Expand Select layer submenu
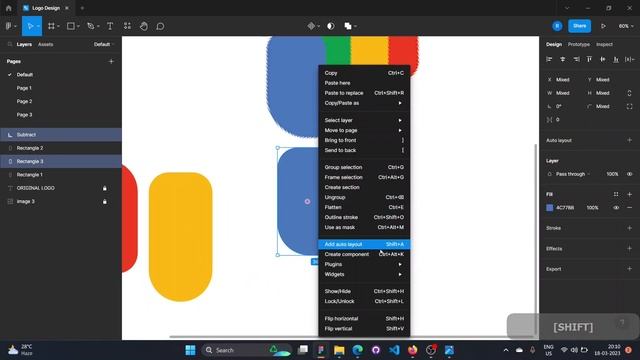The height and width of the screenshot is (360, 640). 364,120
